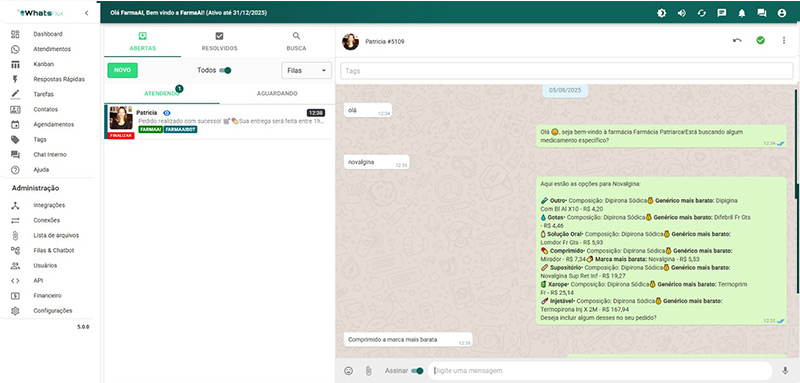This screenshot has height=383, width=800.
Task: Toggle dark mode brightness icon
Action: point(662,13)
